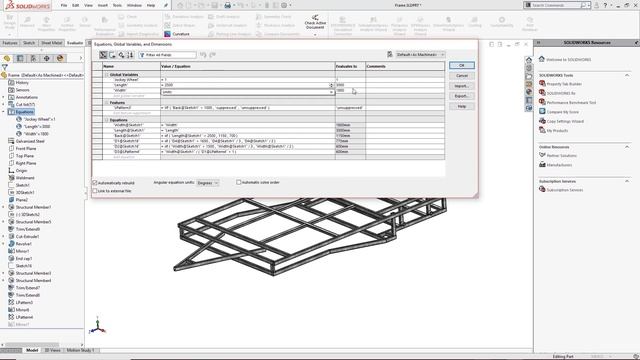Open DisplayManager sphere tab icon
Screen dimensions: 640x360
60,58
